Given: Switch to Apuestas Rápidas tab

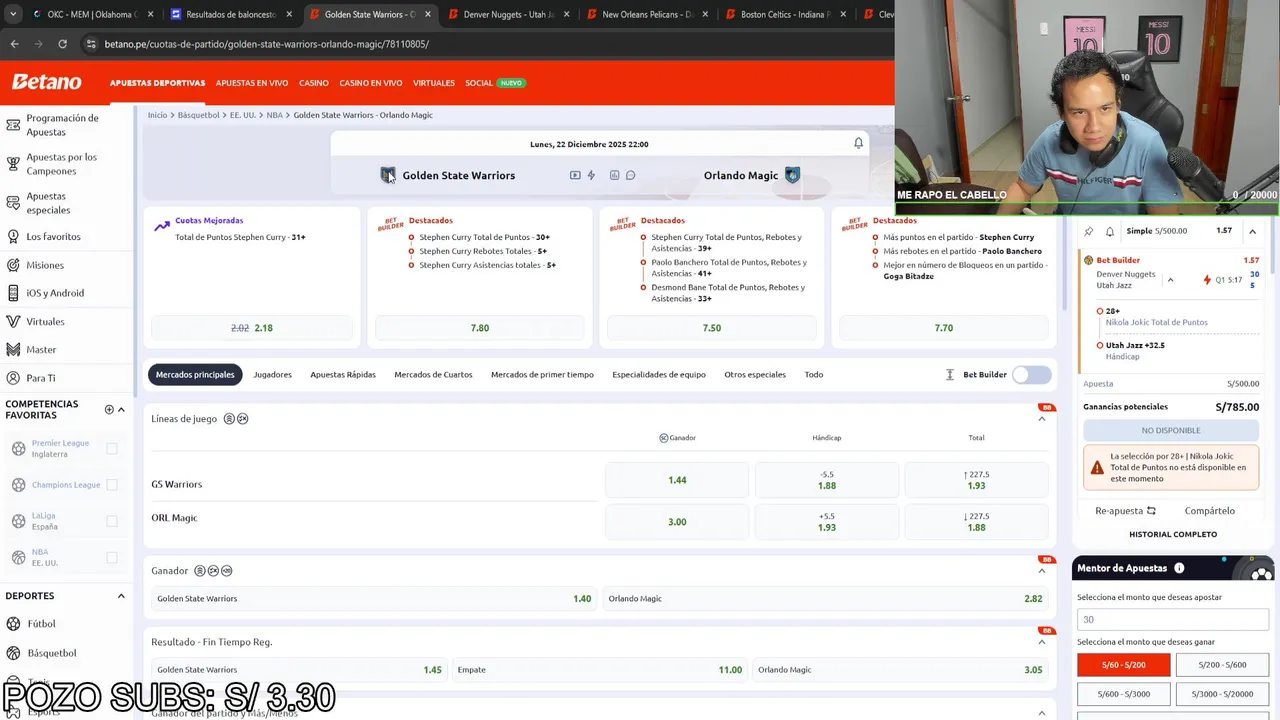Looking at the screenshot, I should [343, 374].
